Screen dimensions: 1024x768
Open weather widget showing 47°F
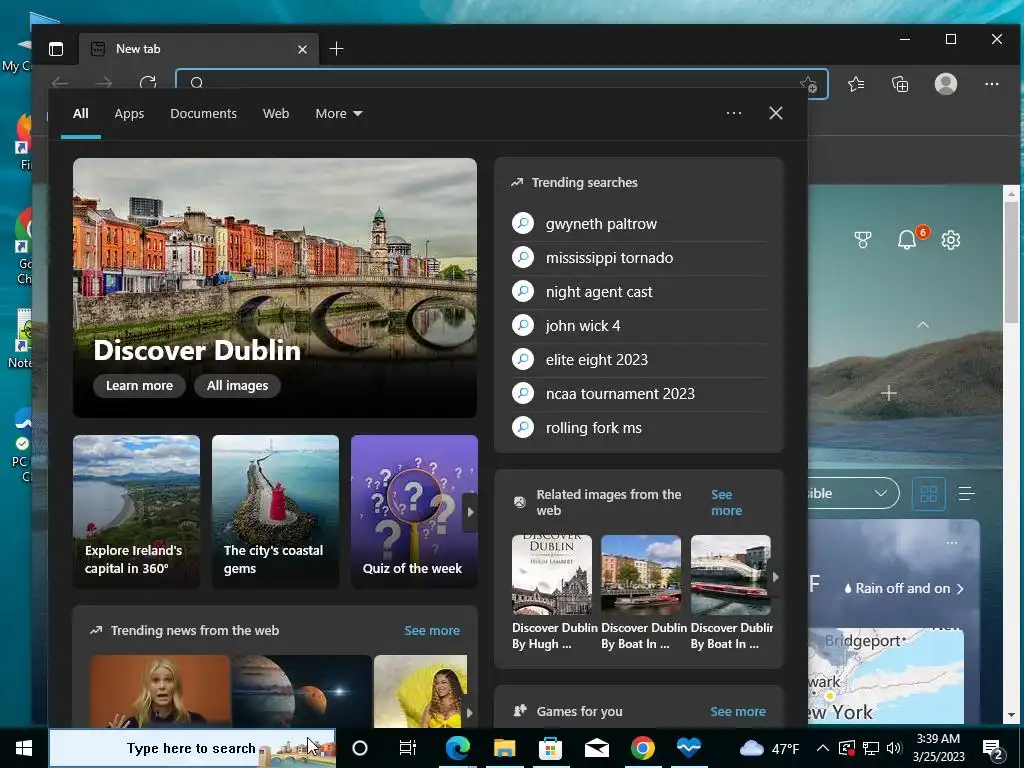tap(769, 748)
